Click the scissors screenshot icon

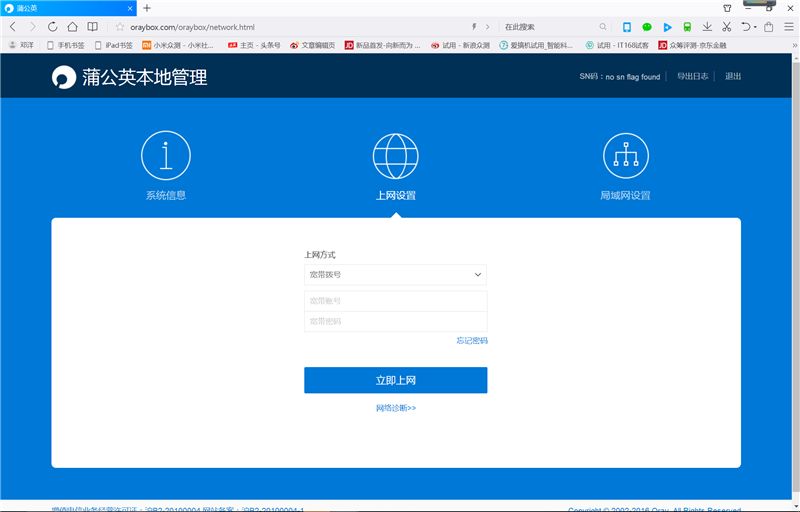727,27
